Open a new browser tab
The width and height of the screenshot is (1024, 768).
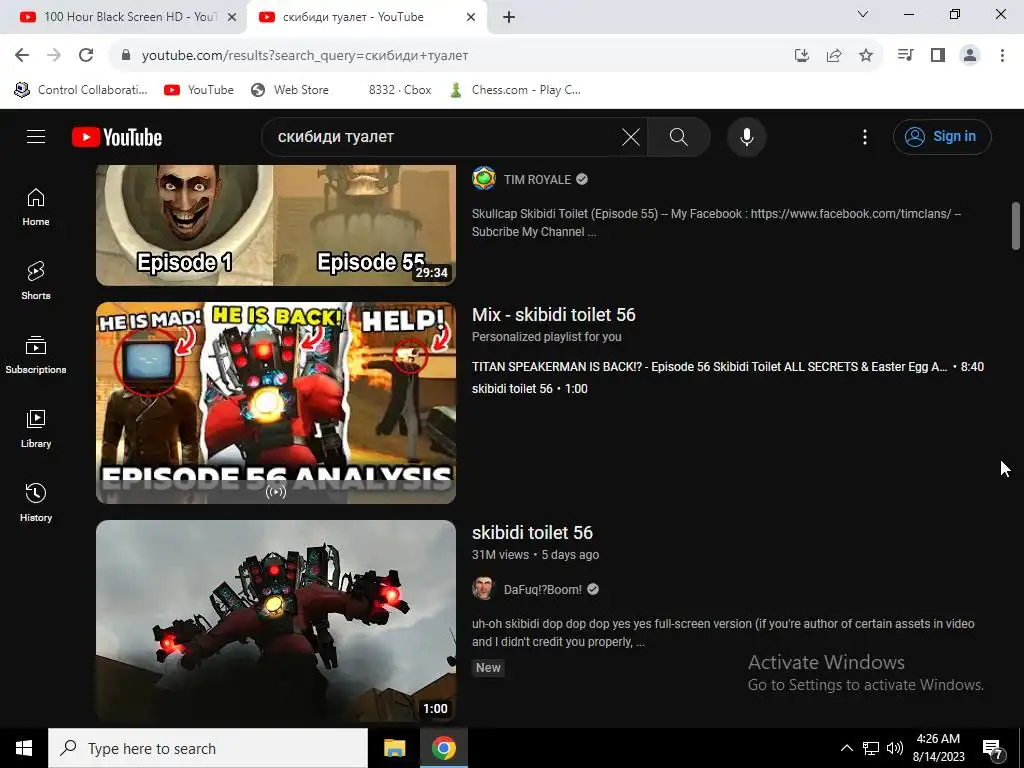coord(509,18)
